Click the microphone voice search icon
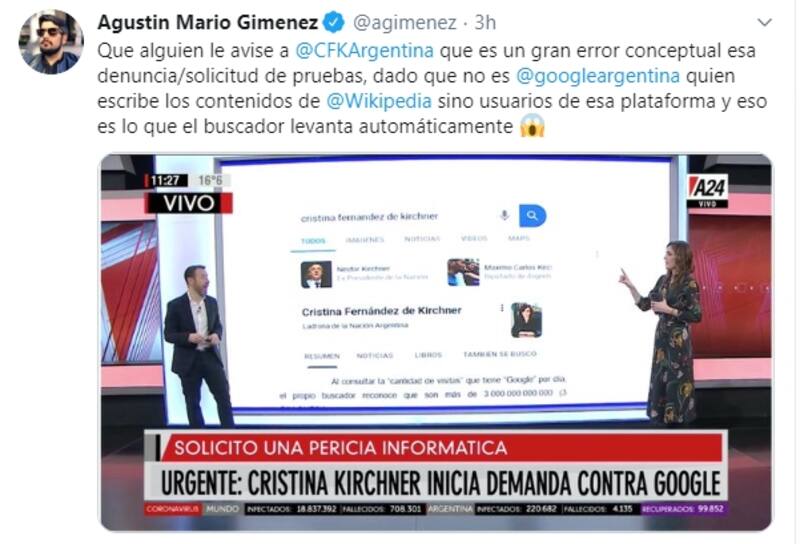 [504, 215]
